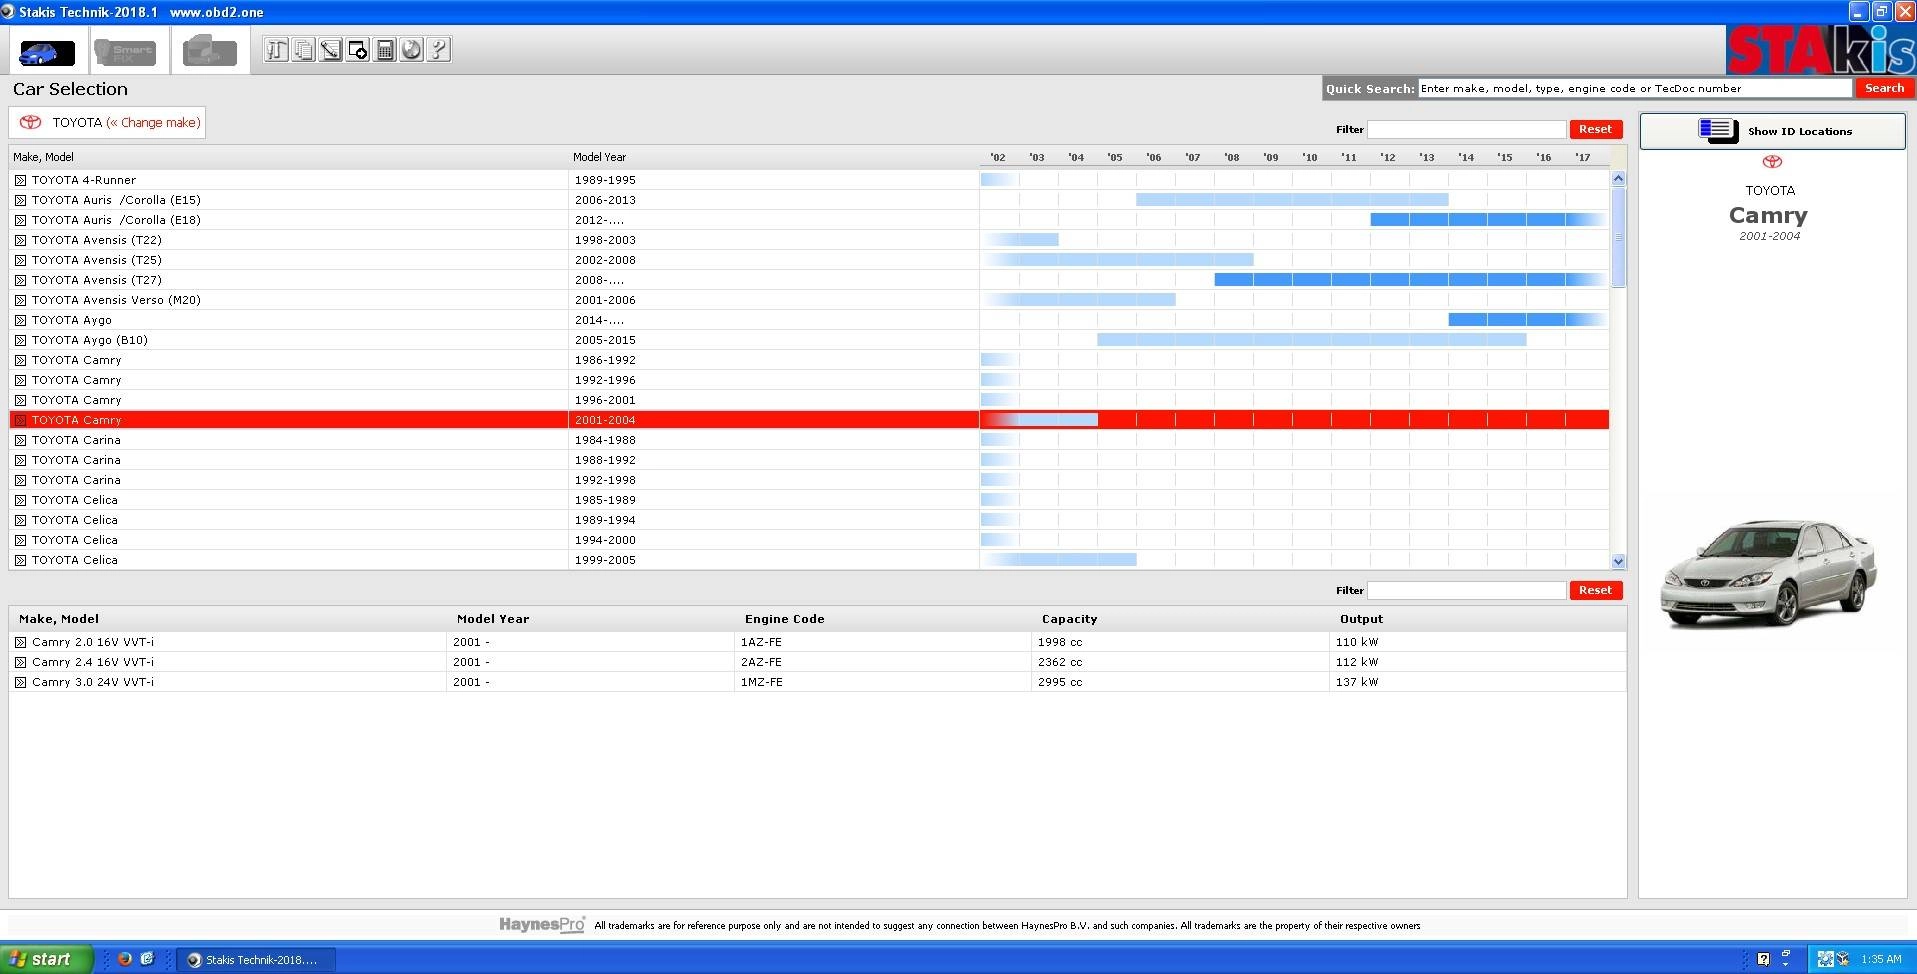Click the Output column header

click(x=1361, y=619)
